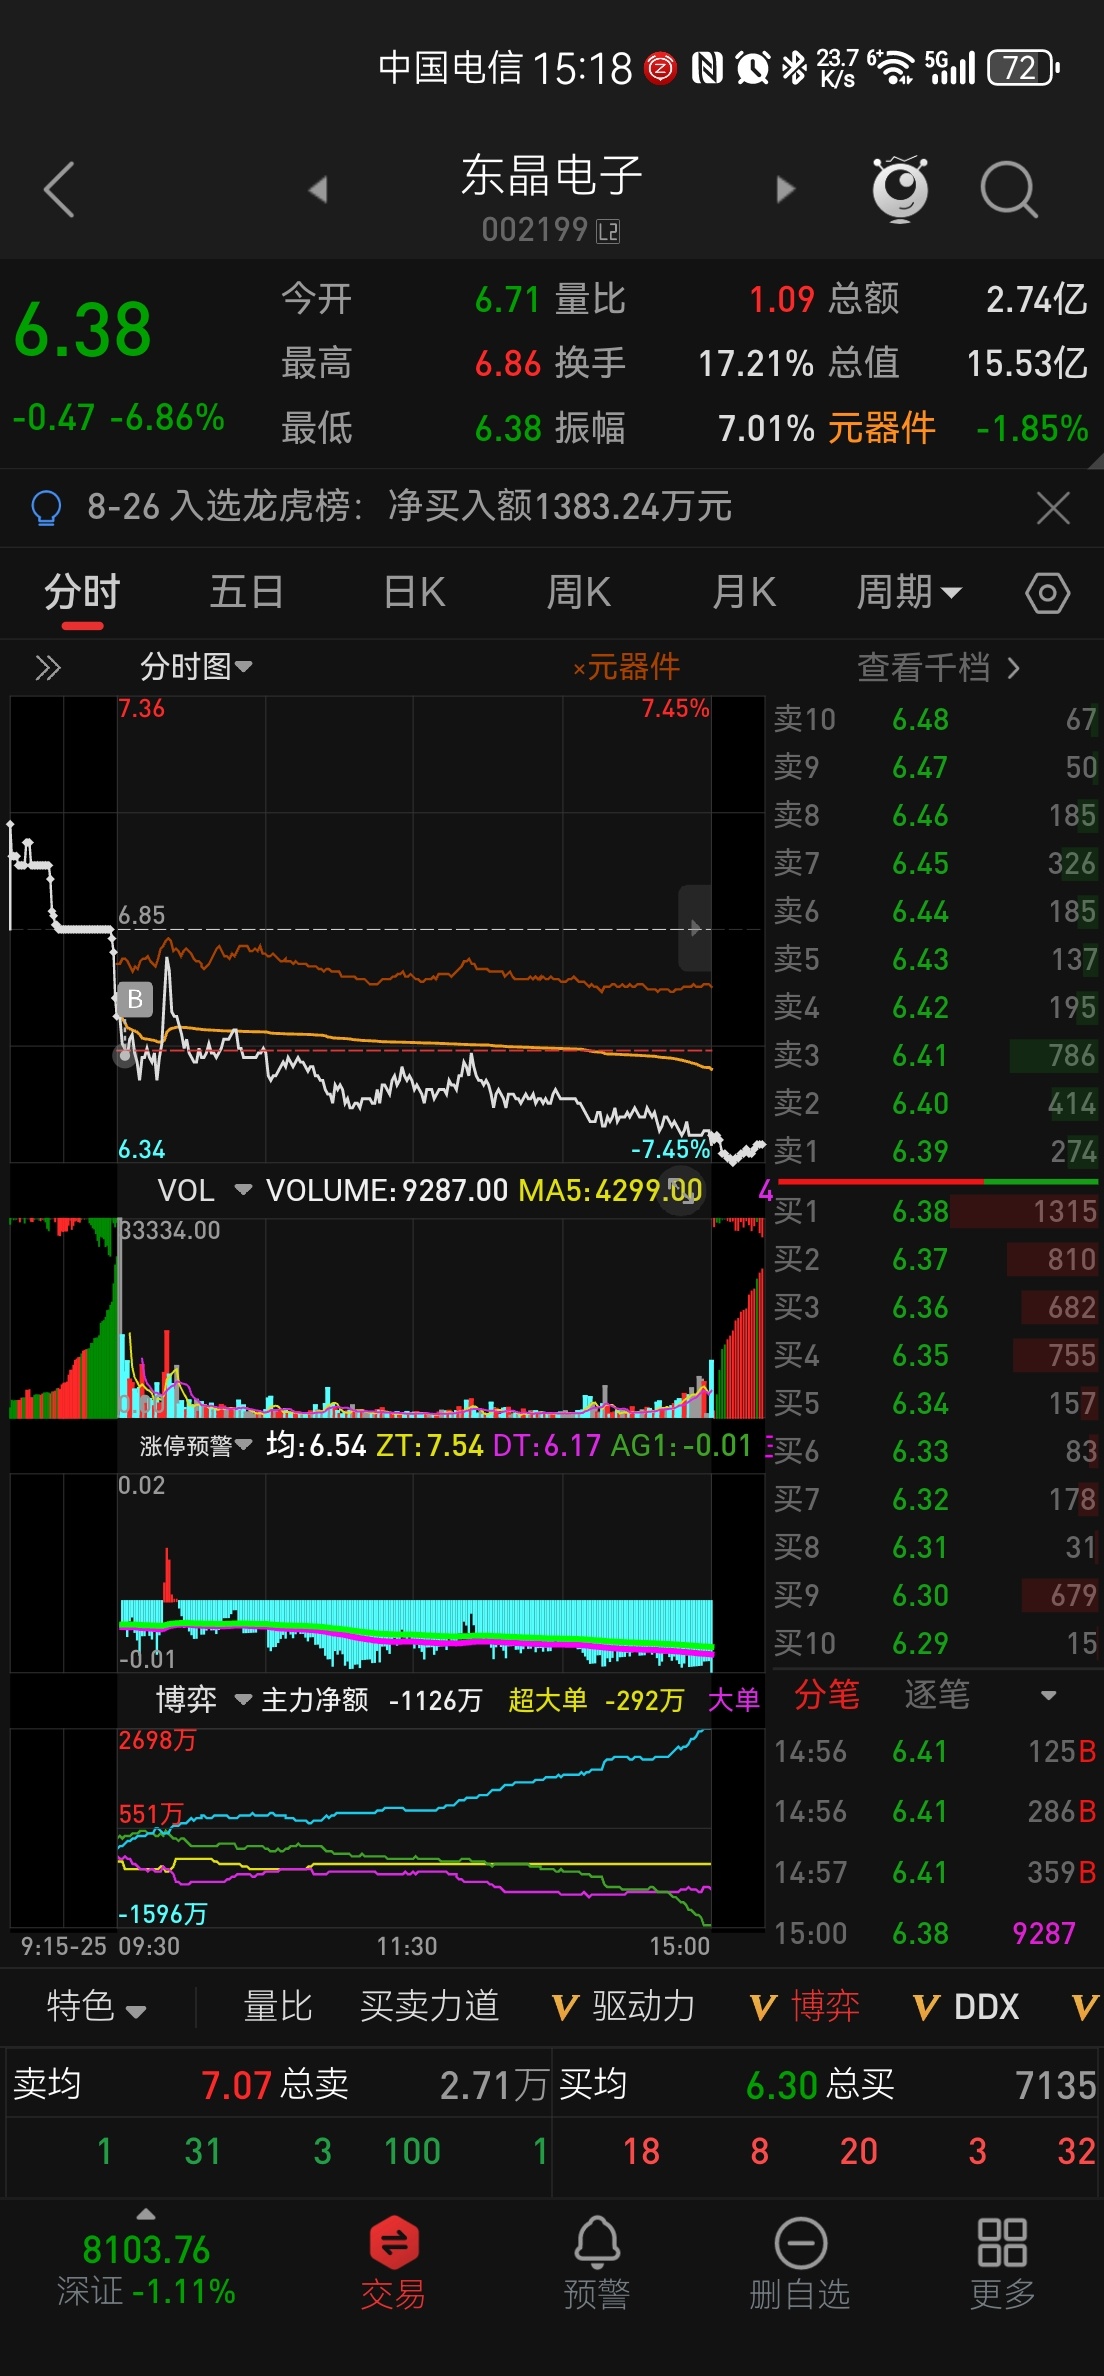
Task: Tap the stock title 东晶电子
Action: (x=552, y=177)
